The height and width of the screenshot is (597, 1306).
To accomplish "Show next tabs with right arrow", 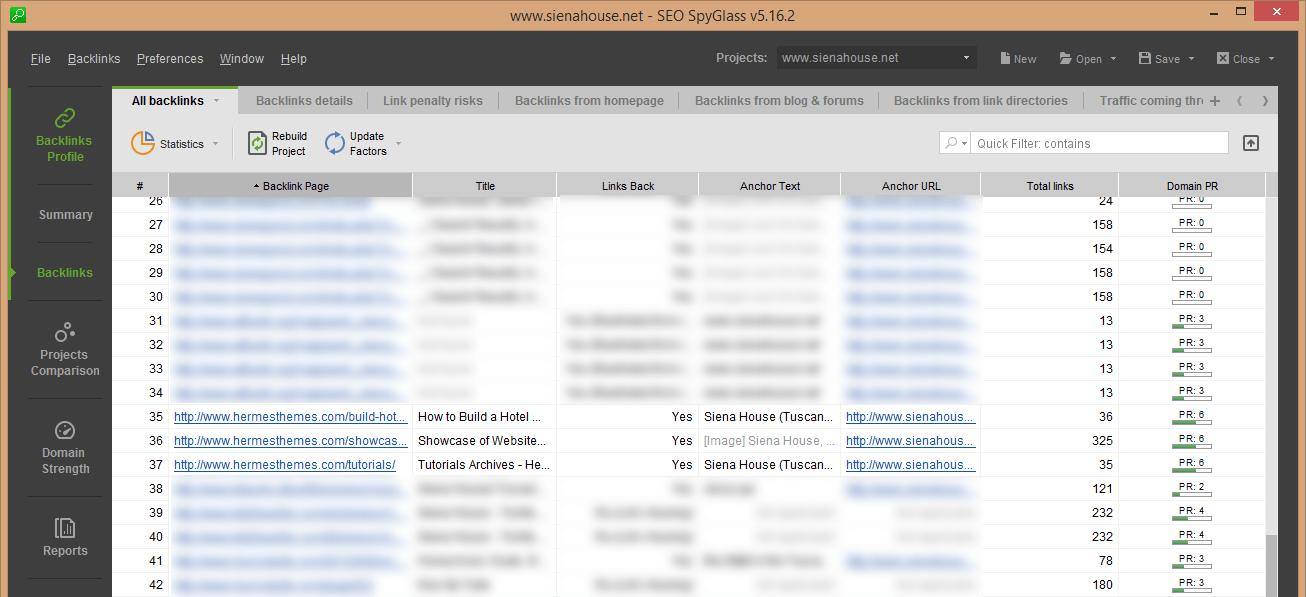I will (x=1265, y=101).
